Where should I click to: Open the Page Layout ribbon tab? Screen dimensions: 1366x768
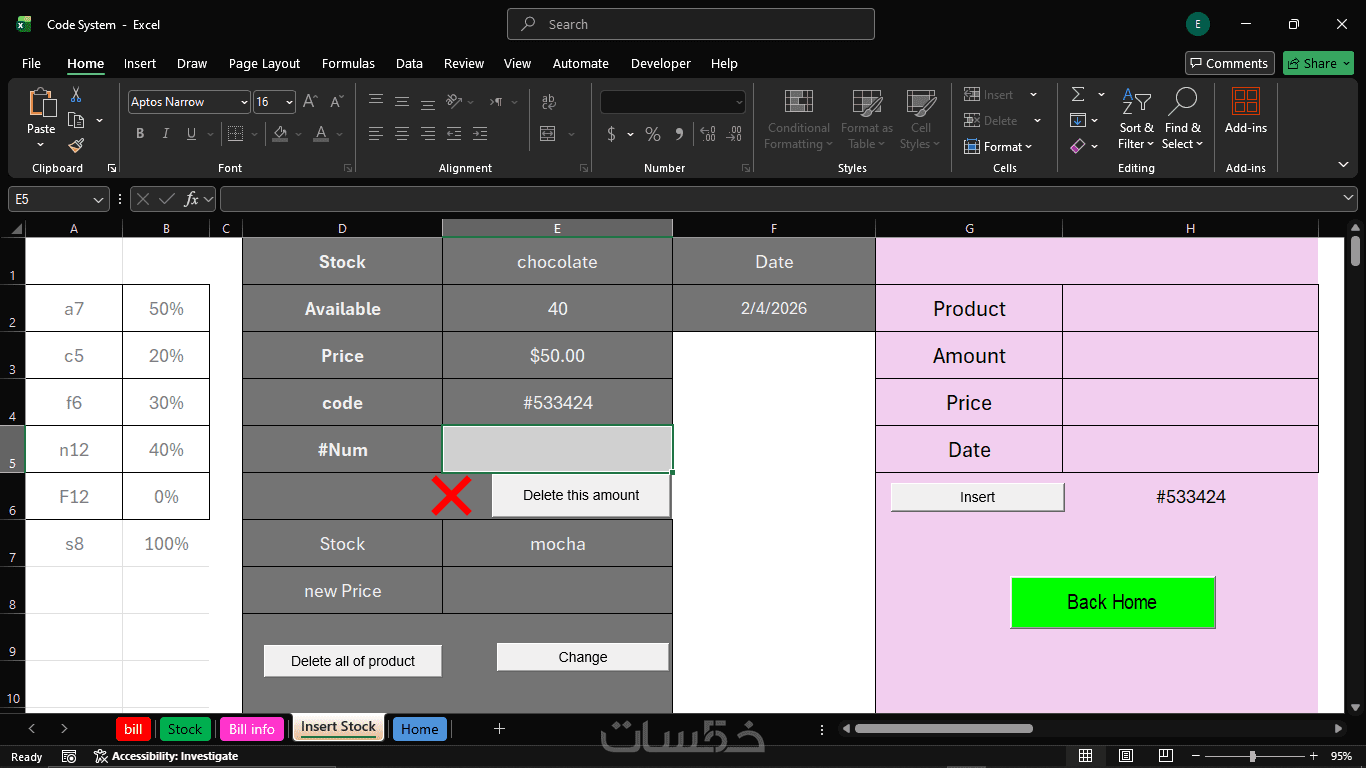(x=264, y=63)
